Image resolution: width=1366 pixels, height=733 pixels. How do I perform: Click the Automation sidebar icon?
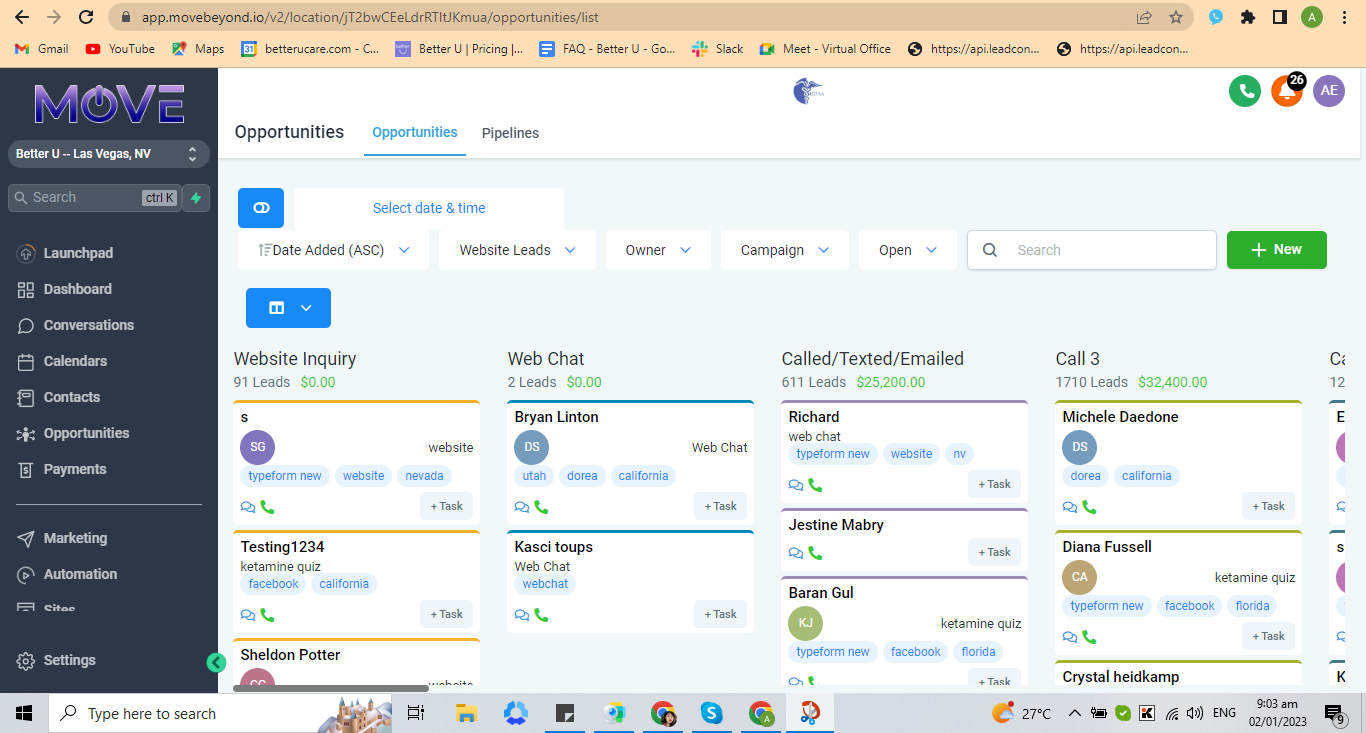(26, 574)
